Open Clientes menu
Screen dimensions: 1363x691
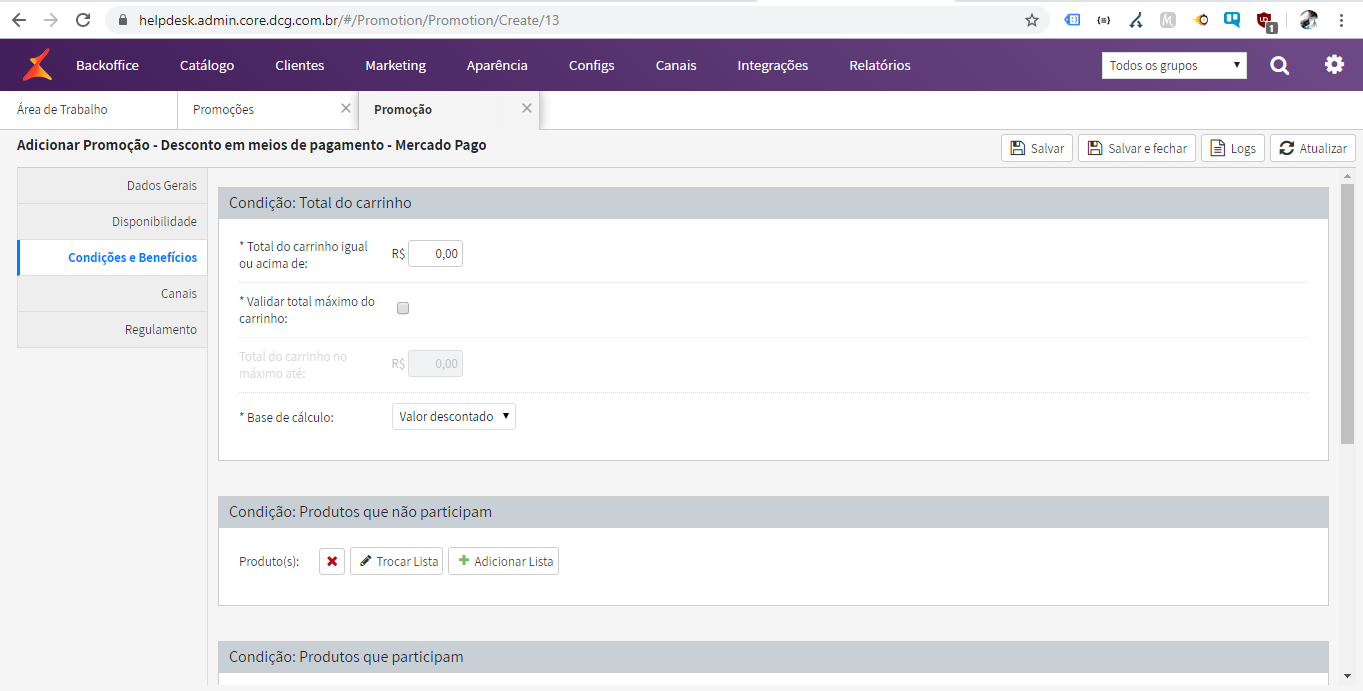[300, 65]
